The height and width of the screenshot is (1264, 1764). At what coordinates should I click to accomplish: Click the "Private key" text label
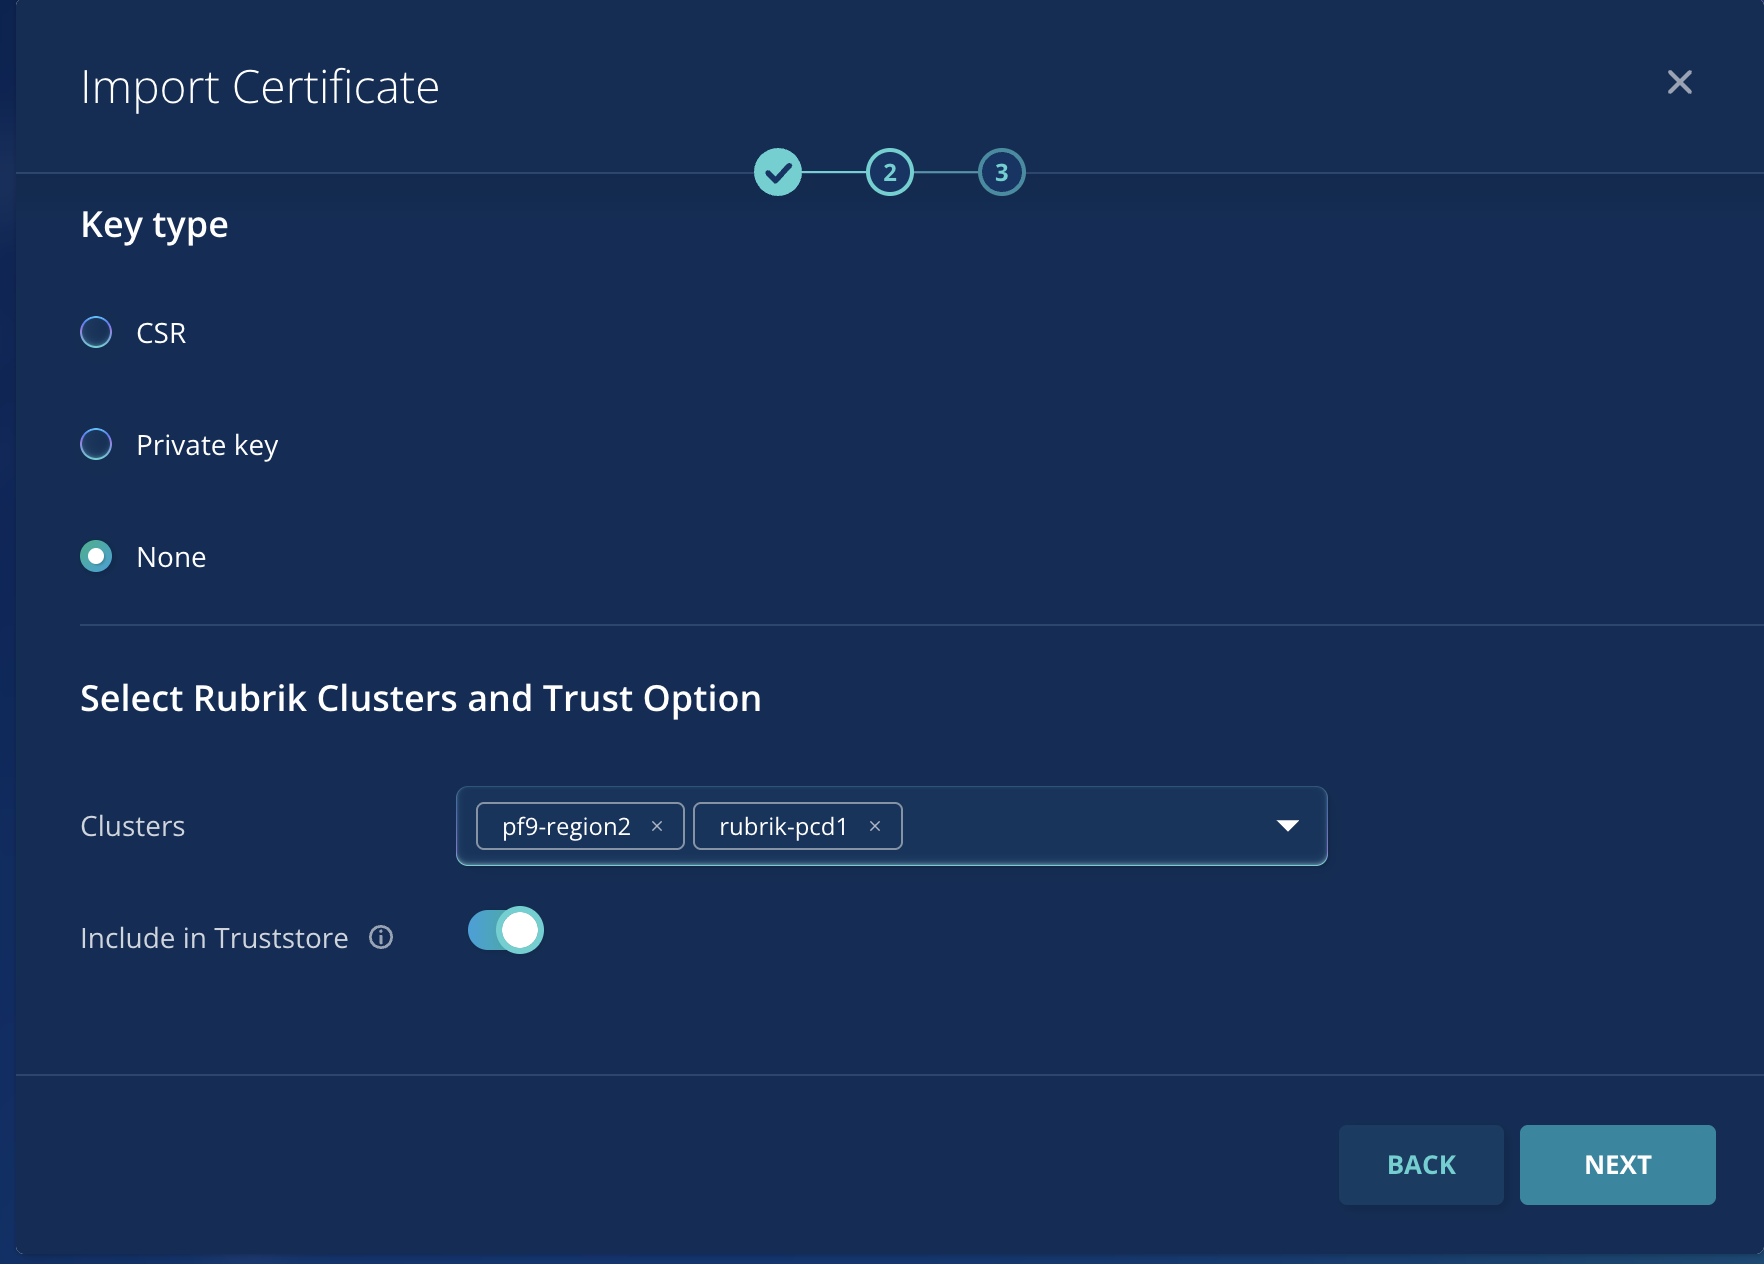207,445
